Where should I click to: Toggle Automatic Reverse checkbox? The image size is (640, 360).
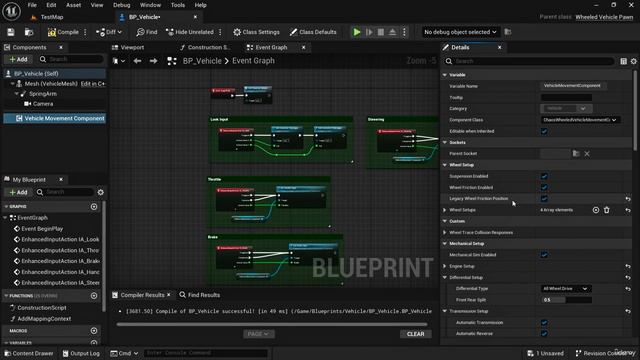[544, 333]
